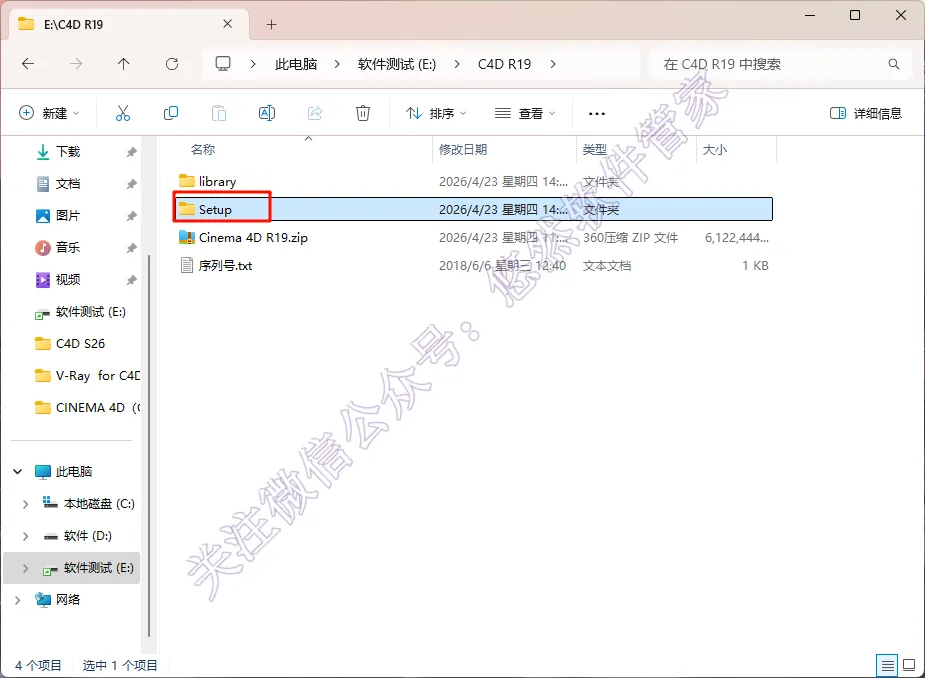Open the V-Ray for C4D sidebar folder
Screen dimensions: 925x678
87,375
